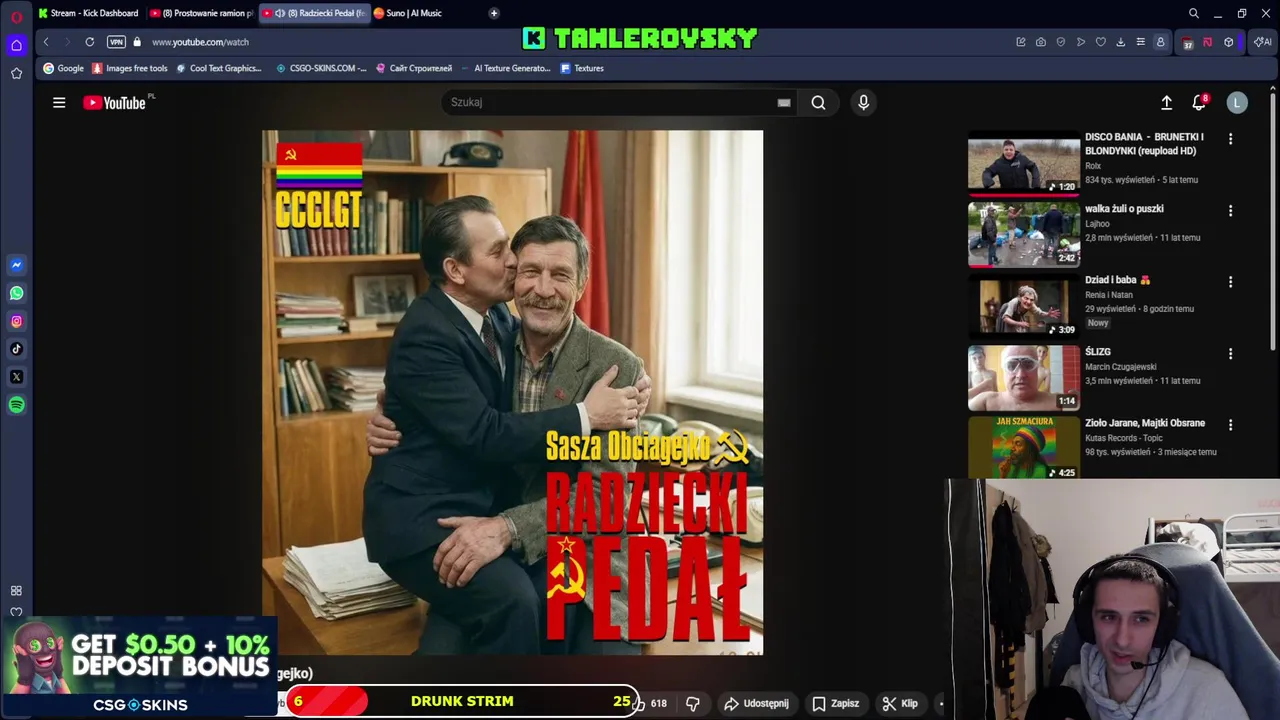Image resolution: width=1280 pixels, height=720 pixels.
Task: Open Cool Text Graphics bookmark
Action: click(218, 68)
